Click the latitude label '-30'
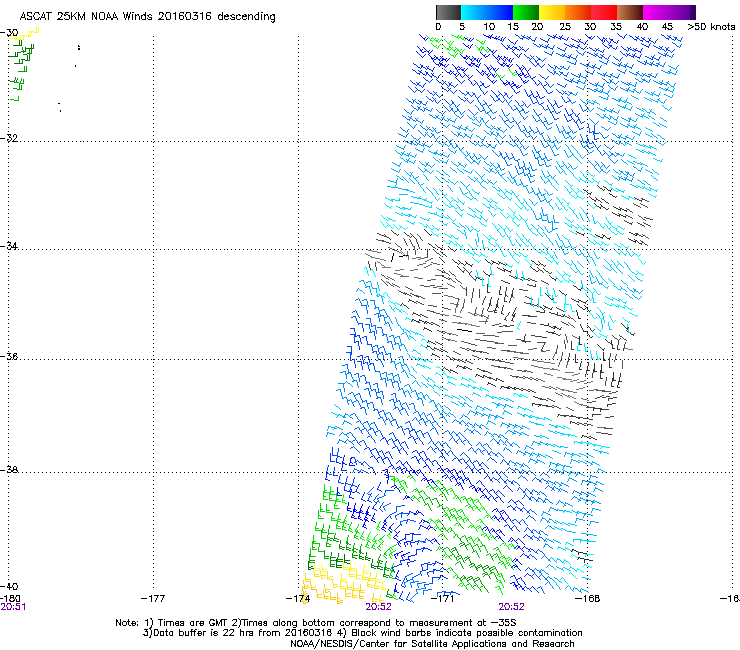The width and height of the screenshot is (740, 650). 9,33
